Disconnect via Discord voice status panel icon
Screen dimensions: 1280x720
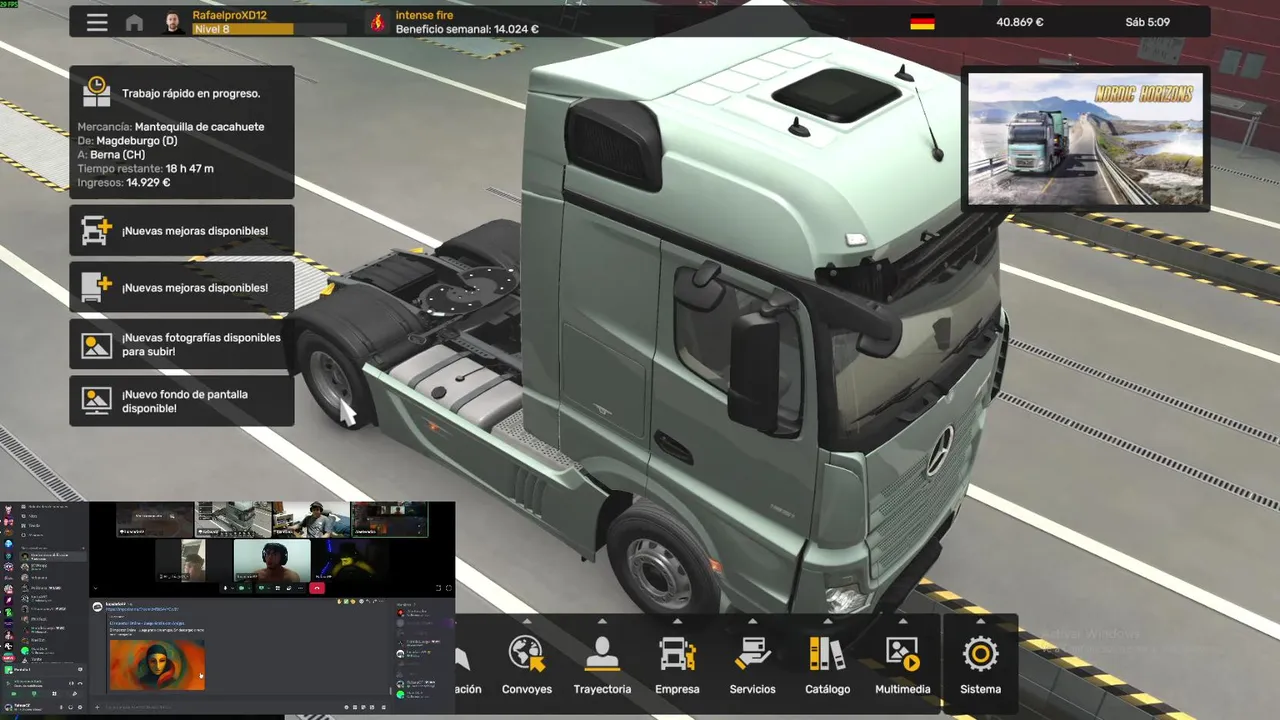click(80, 683)
